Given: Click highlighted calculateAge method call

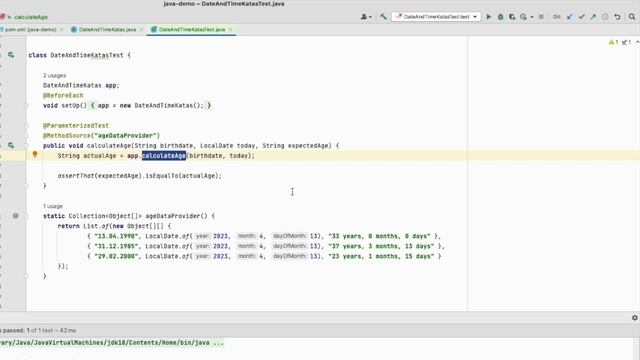Looking at the screenshot, I should click(x=164, y=156).
